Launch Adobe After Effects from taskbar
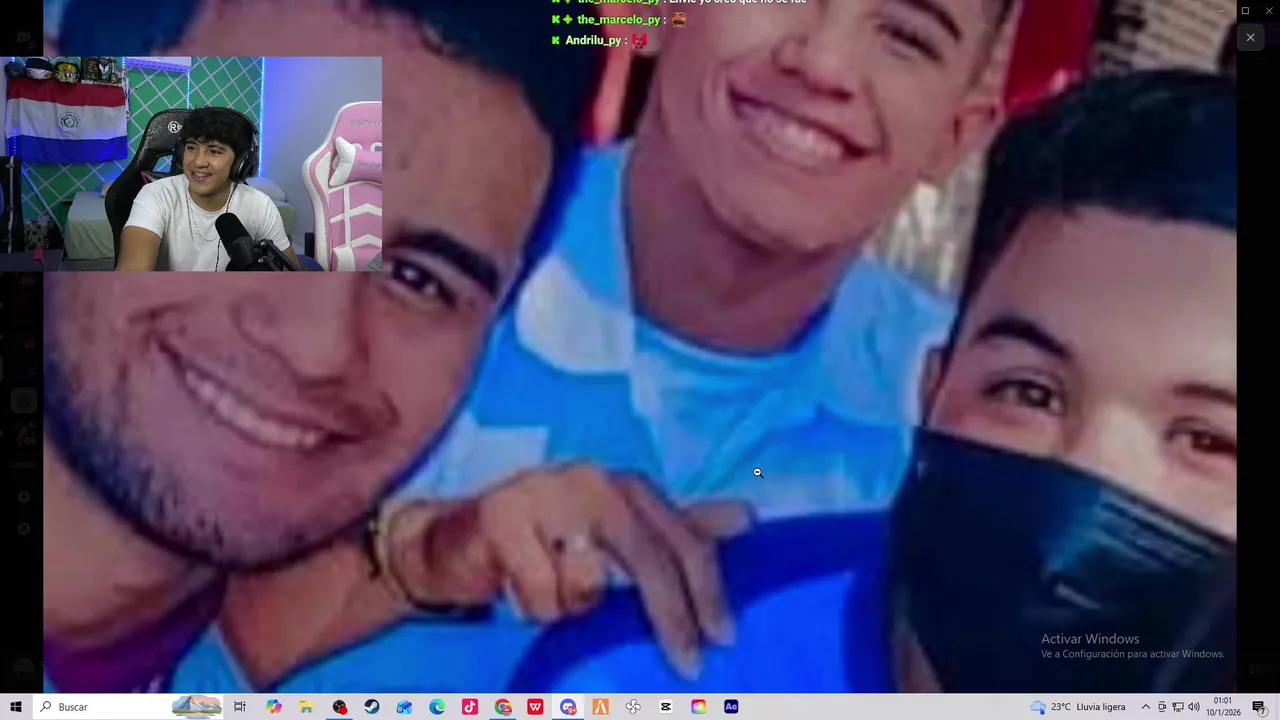Viewport: 1280px width, 720px height. tap(731, 707)
